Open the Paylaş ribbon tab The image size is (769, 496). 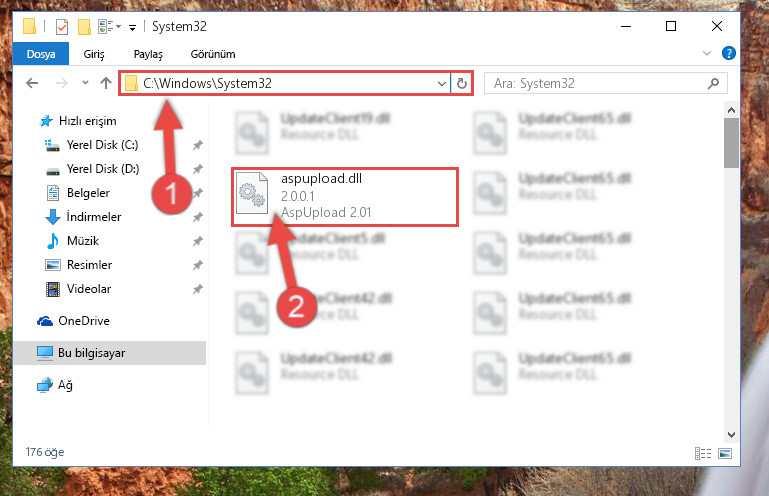coord(148,54)
